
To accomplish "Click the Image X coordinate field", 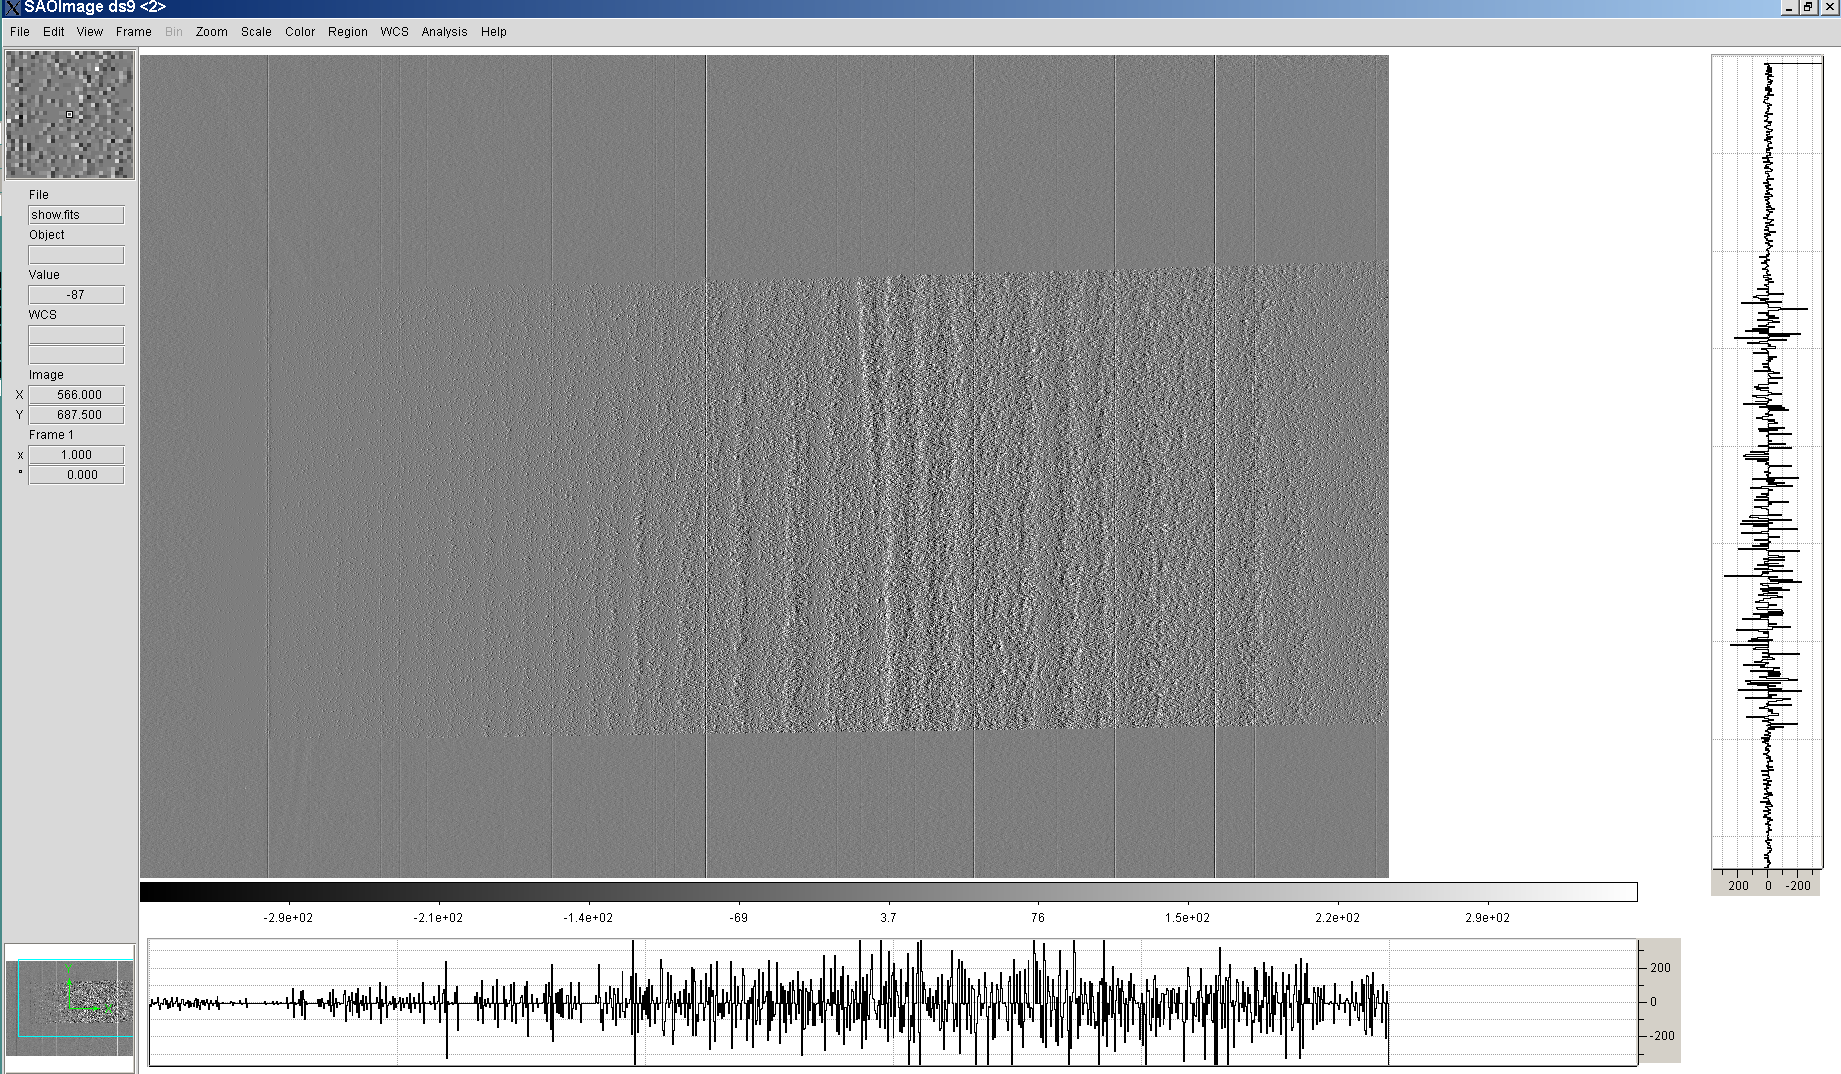I will click(76, 395).
